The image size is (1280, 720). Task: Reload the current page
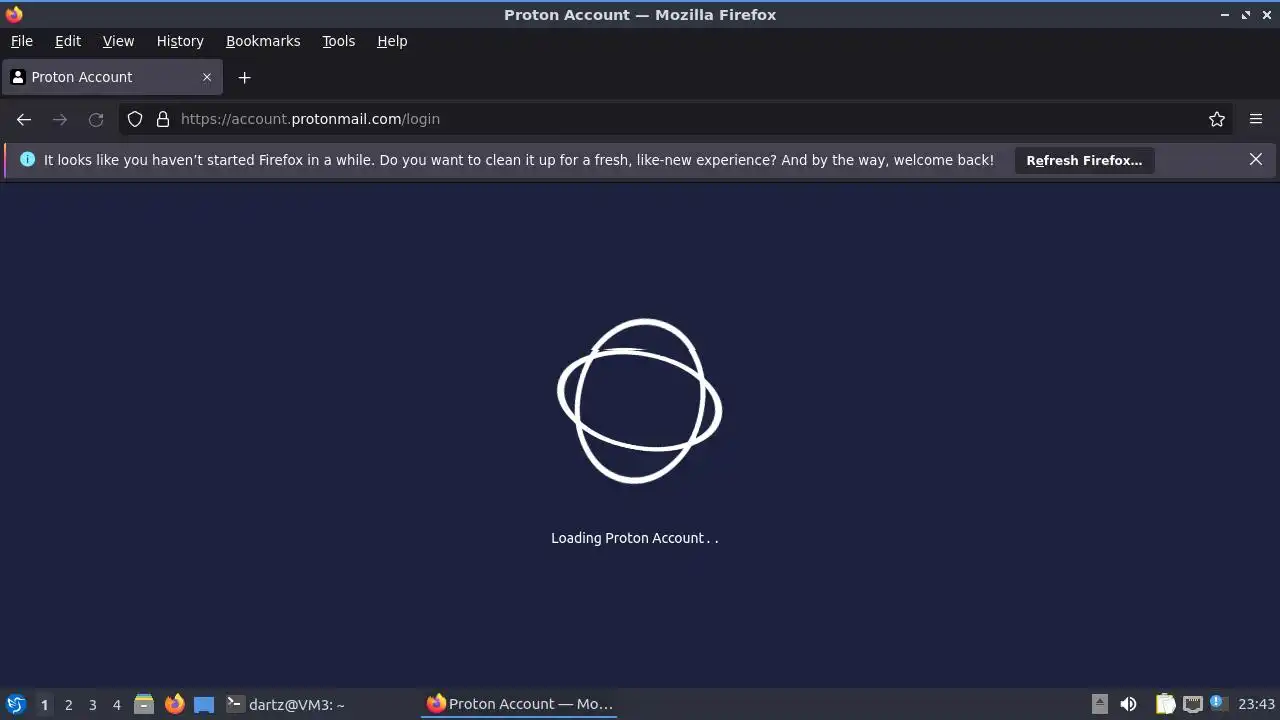[96, 119]
